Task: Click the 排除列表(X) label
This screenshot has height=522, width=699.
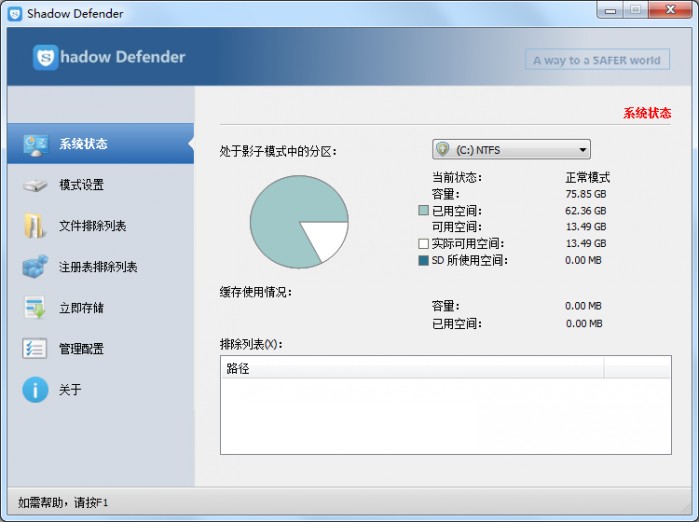Action: pos(251,344)
